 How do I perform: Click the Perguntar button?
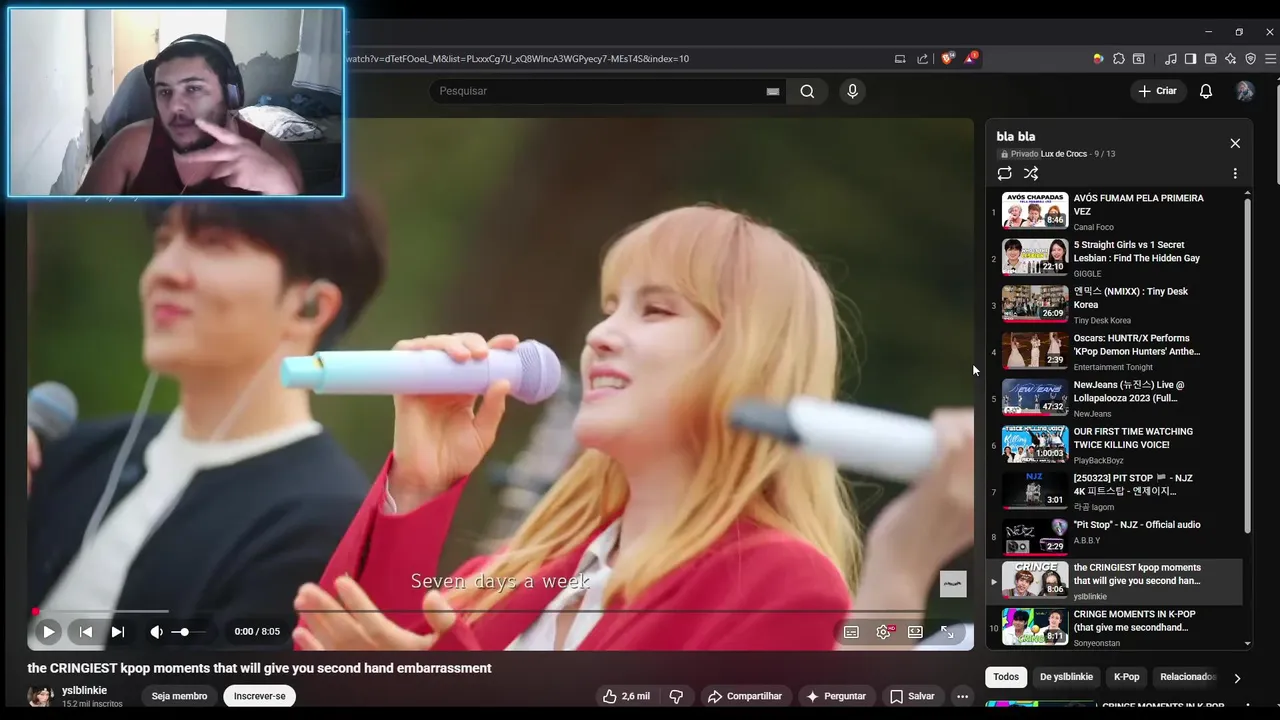click(x=836, y=696)
